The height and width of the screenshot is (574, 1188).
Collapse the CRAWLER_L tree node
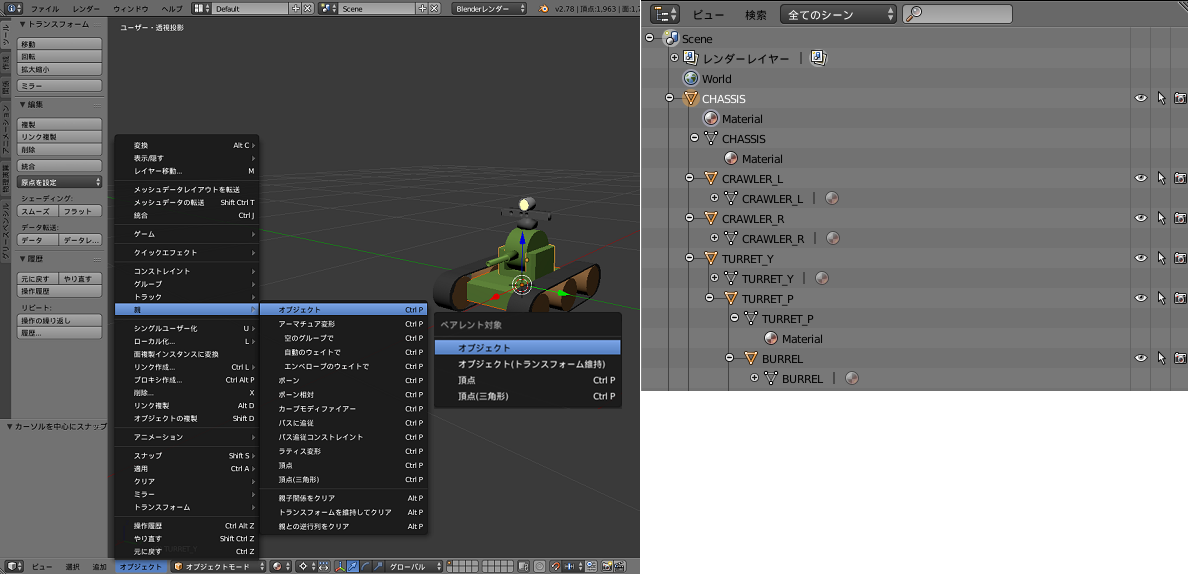point(689,178)
